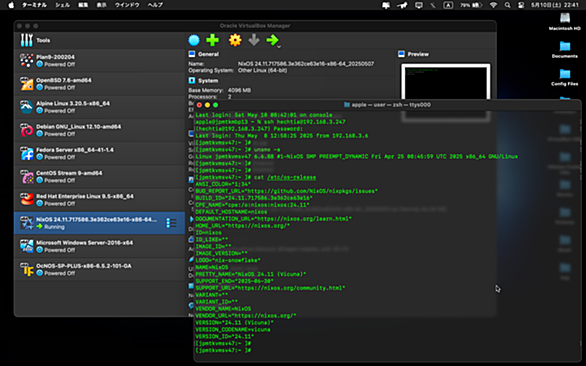The image size is (586, 366).
Task: Click the Wi-Fi status icon in the menu bar
Action: 493,5
